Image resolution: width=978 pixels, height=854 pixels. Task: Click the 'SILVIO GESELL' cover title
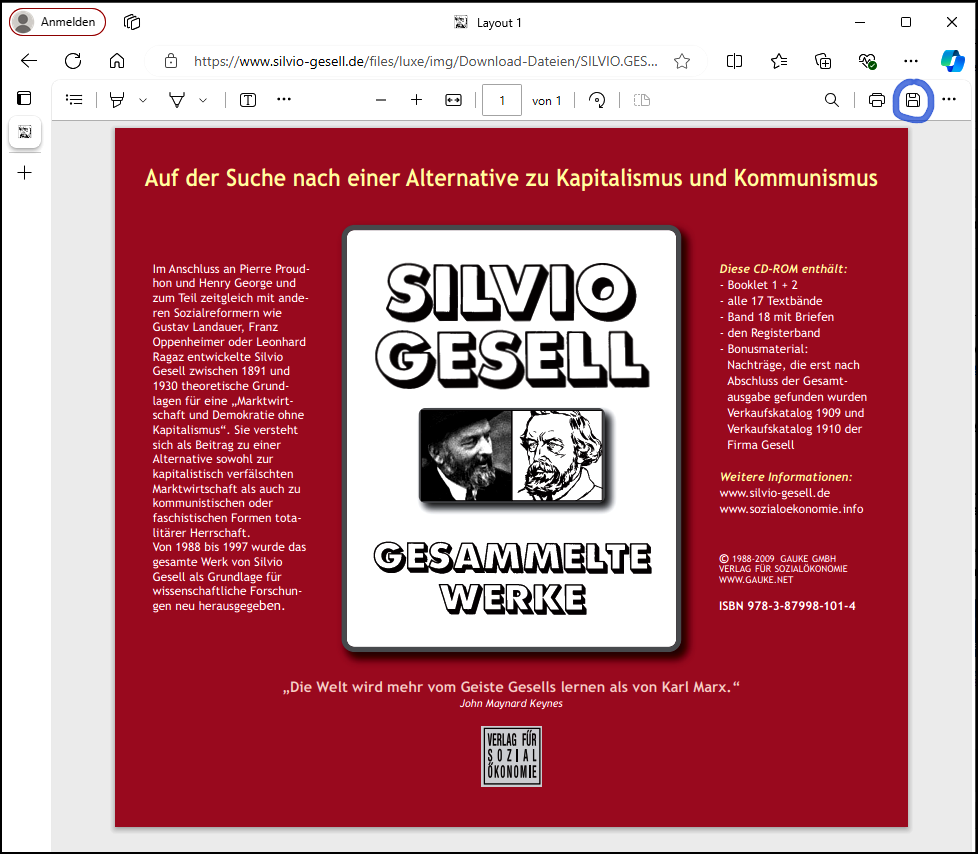[512, 326]
